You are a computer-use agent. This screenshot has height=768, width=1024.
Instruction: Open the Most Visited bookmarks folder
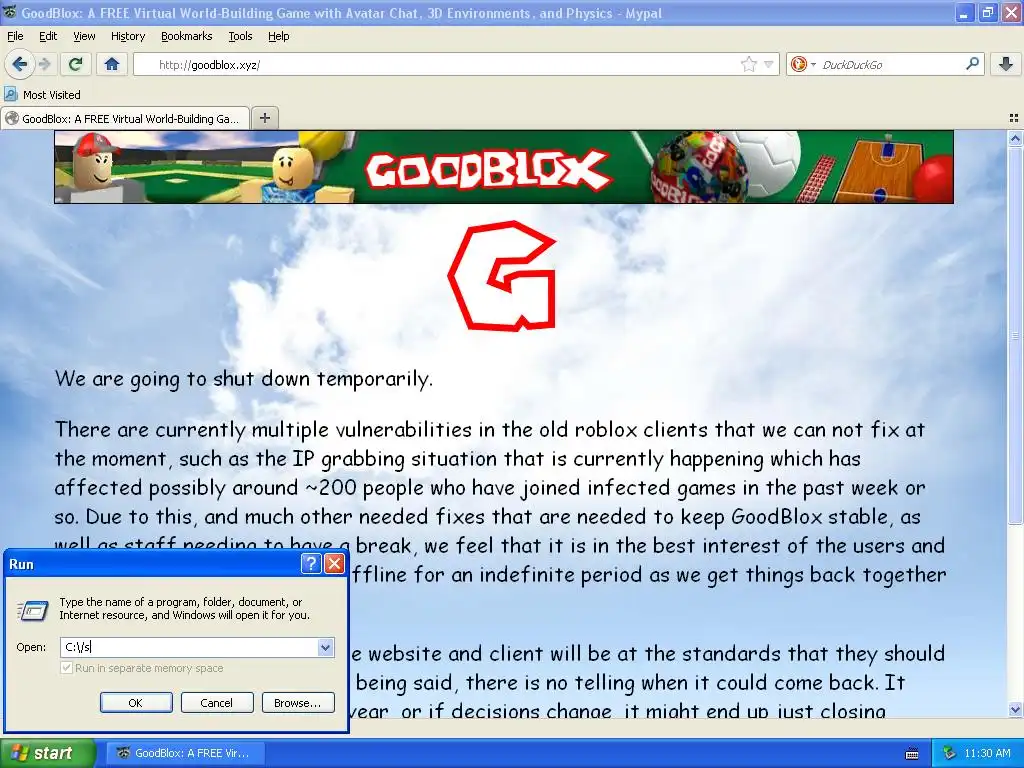click(43, 95)
